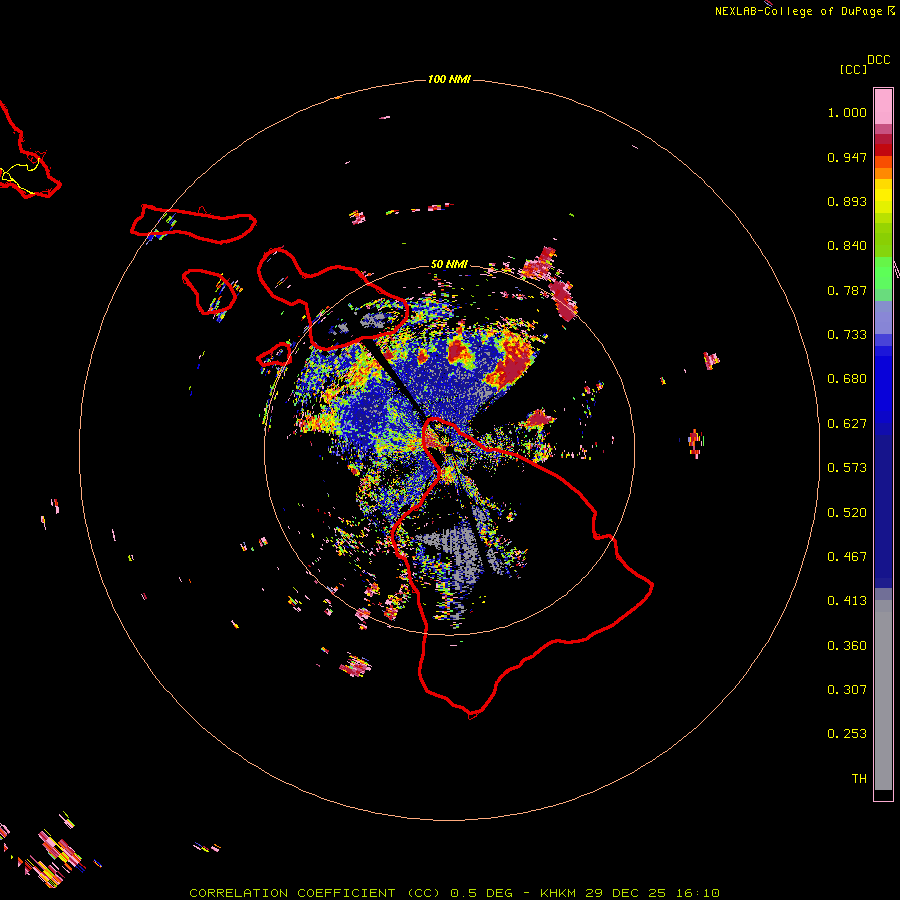
Task: Click the 0.680 scale value
Action: click(x=847, y=379)
